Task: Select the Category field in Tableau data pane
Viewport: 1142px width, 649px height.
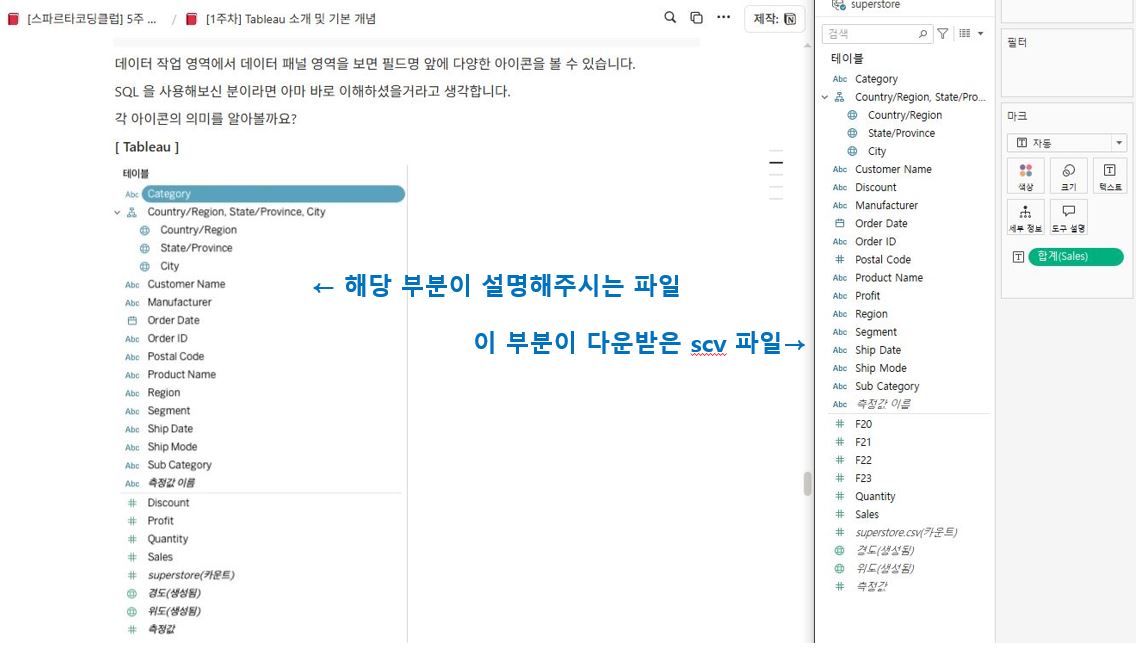Action: 876,79
